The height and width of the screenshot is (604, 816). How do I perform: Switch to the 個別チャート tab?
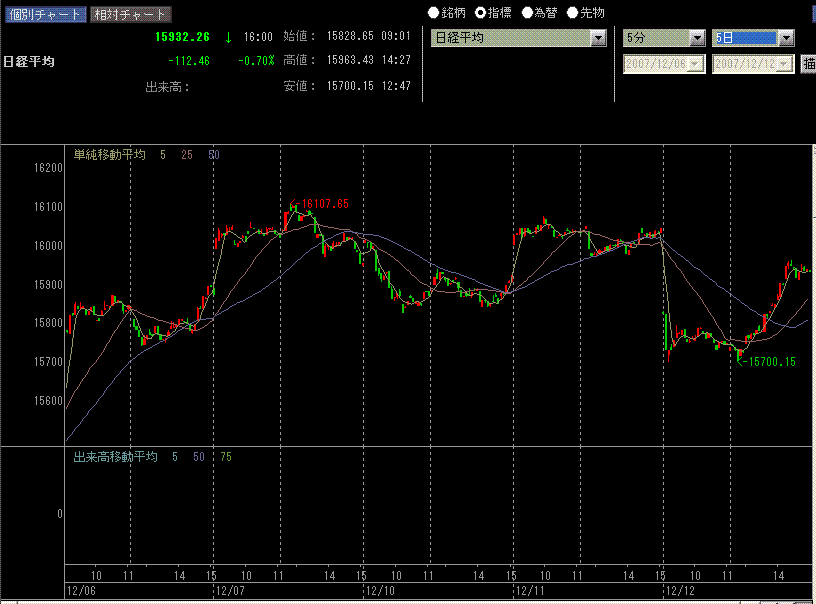(43, 15)
